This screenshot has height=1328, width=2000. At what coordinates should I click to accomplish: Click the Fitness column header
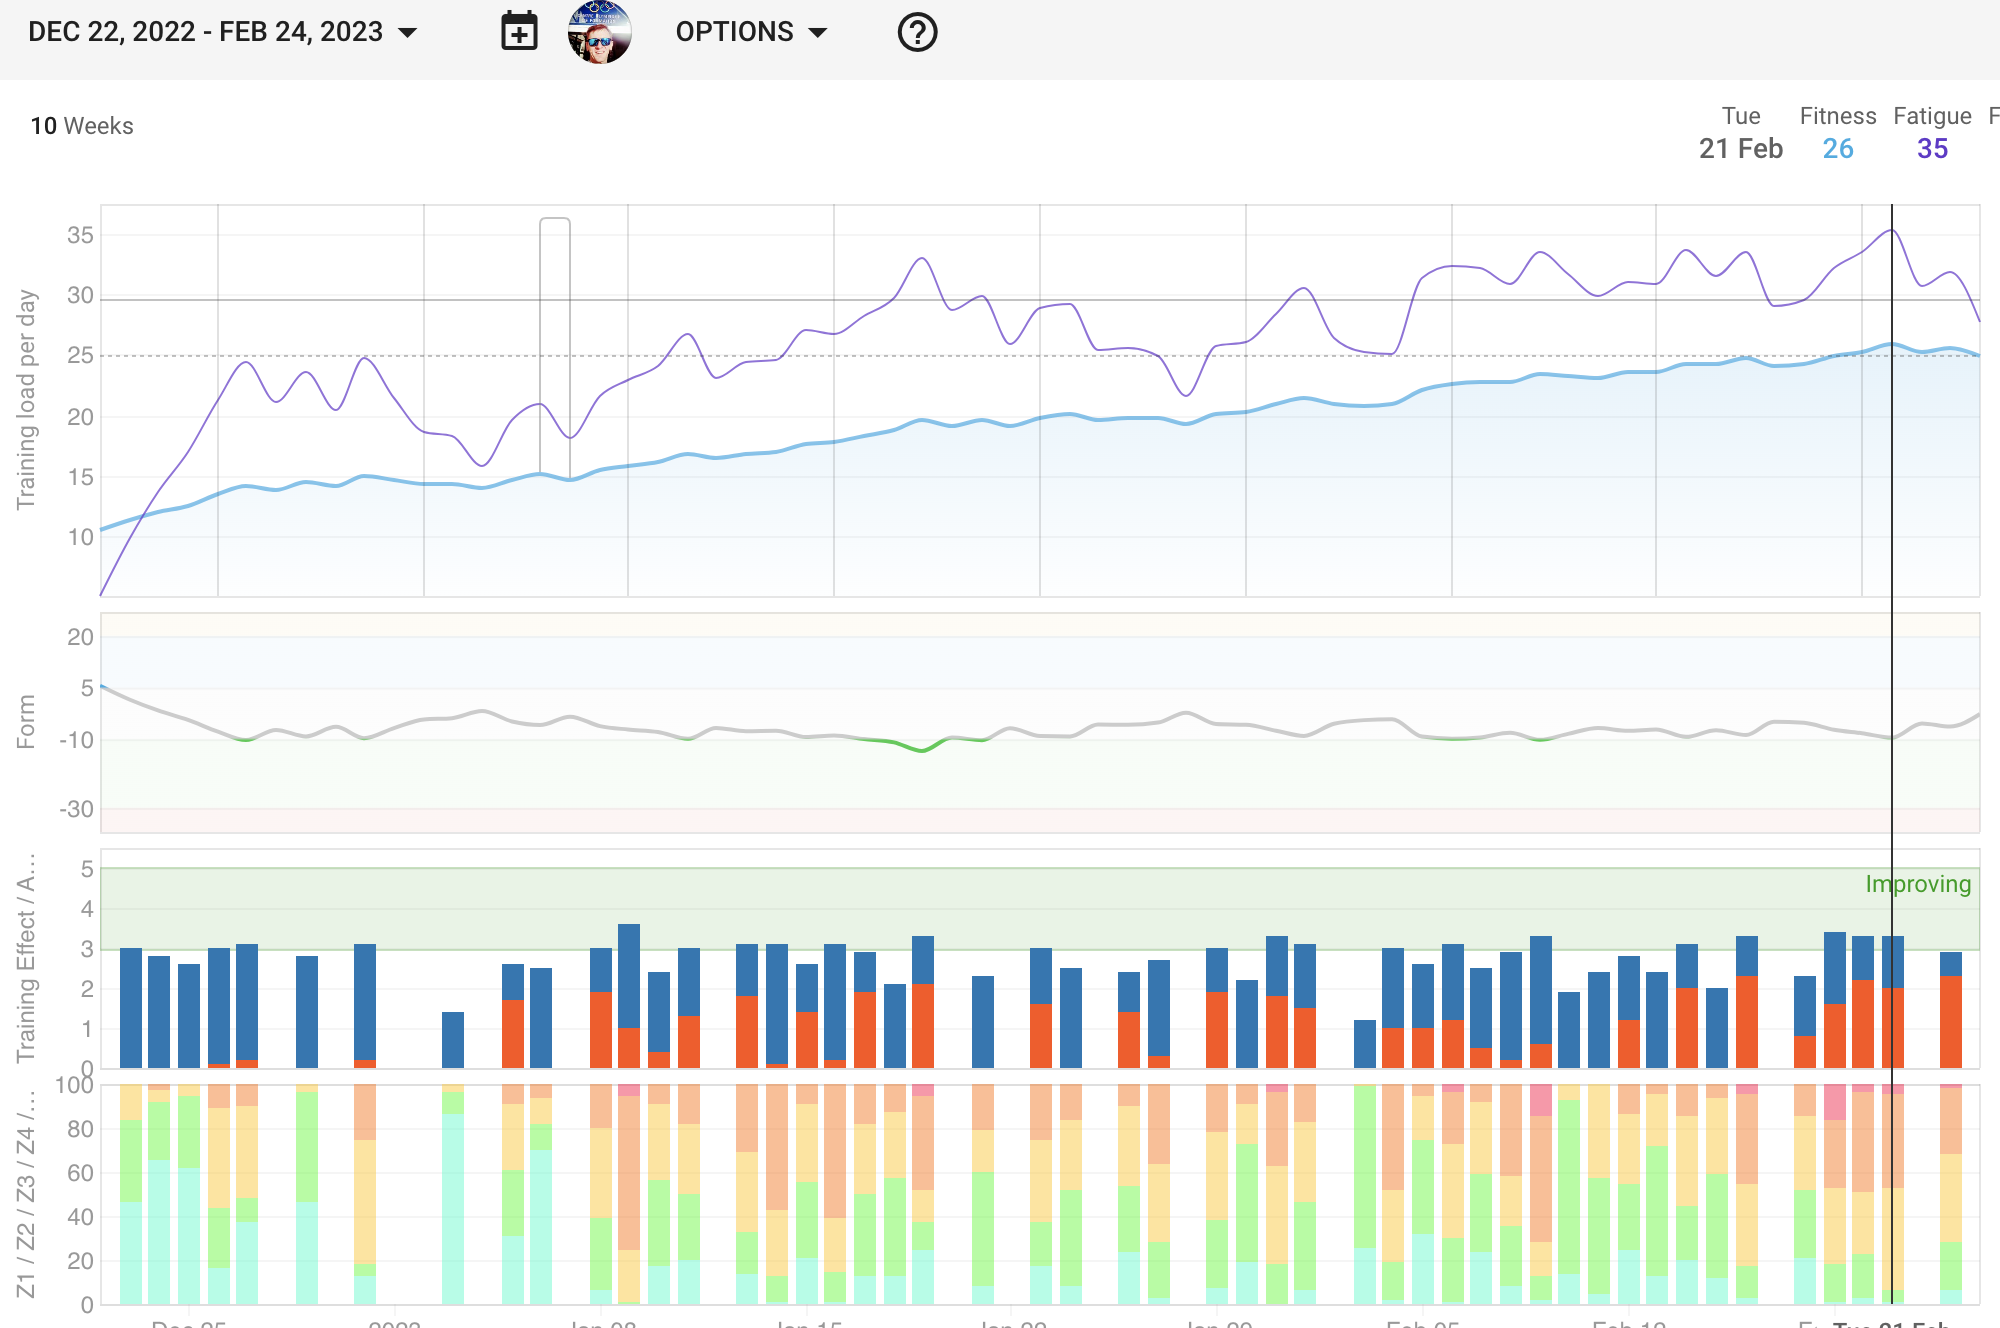click(1838, 116)
